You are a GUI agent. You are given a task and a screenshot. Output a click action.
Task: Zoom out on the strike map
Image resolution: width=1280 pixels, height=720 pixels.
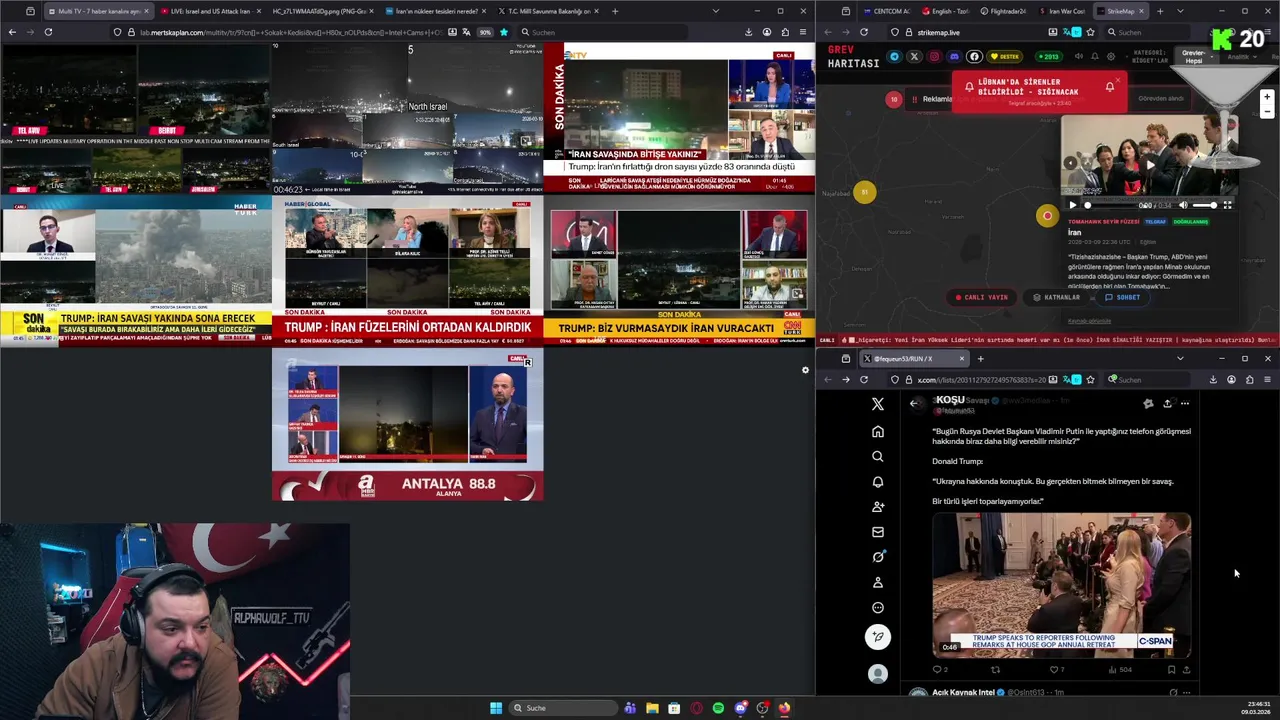(1267, 113)
